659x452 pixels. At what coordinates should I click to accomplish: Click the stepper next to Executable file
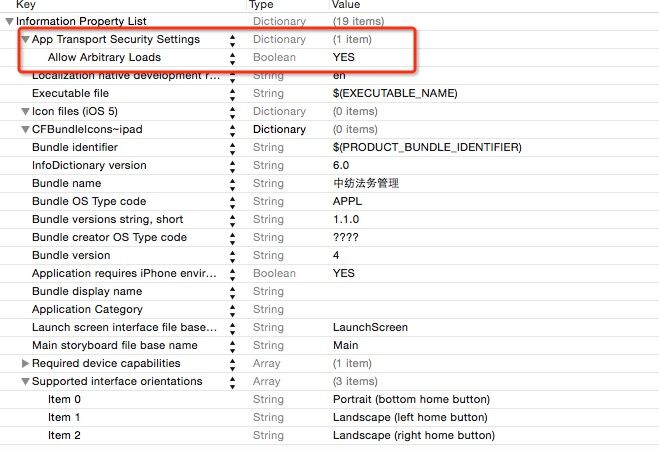[x=233, y=93]
